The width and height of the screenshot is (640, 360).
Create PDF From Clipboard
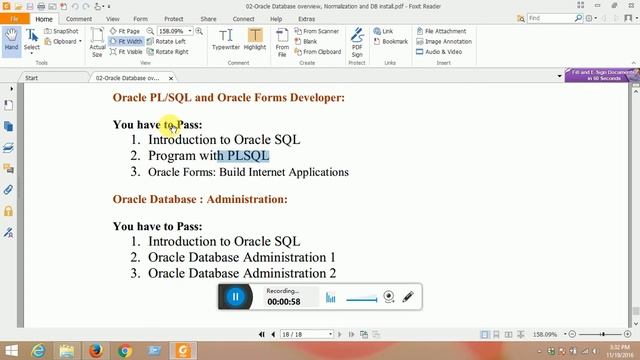tap(318, 52)
